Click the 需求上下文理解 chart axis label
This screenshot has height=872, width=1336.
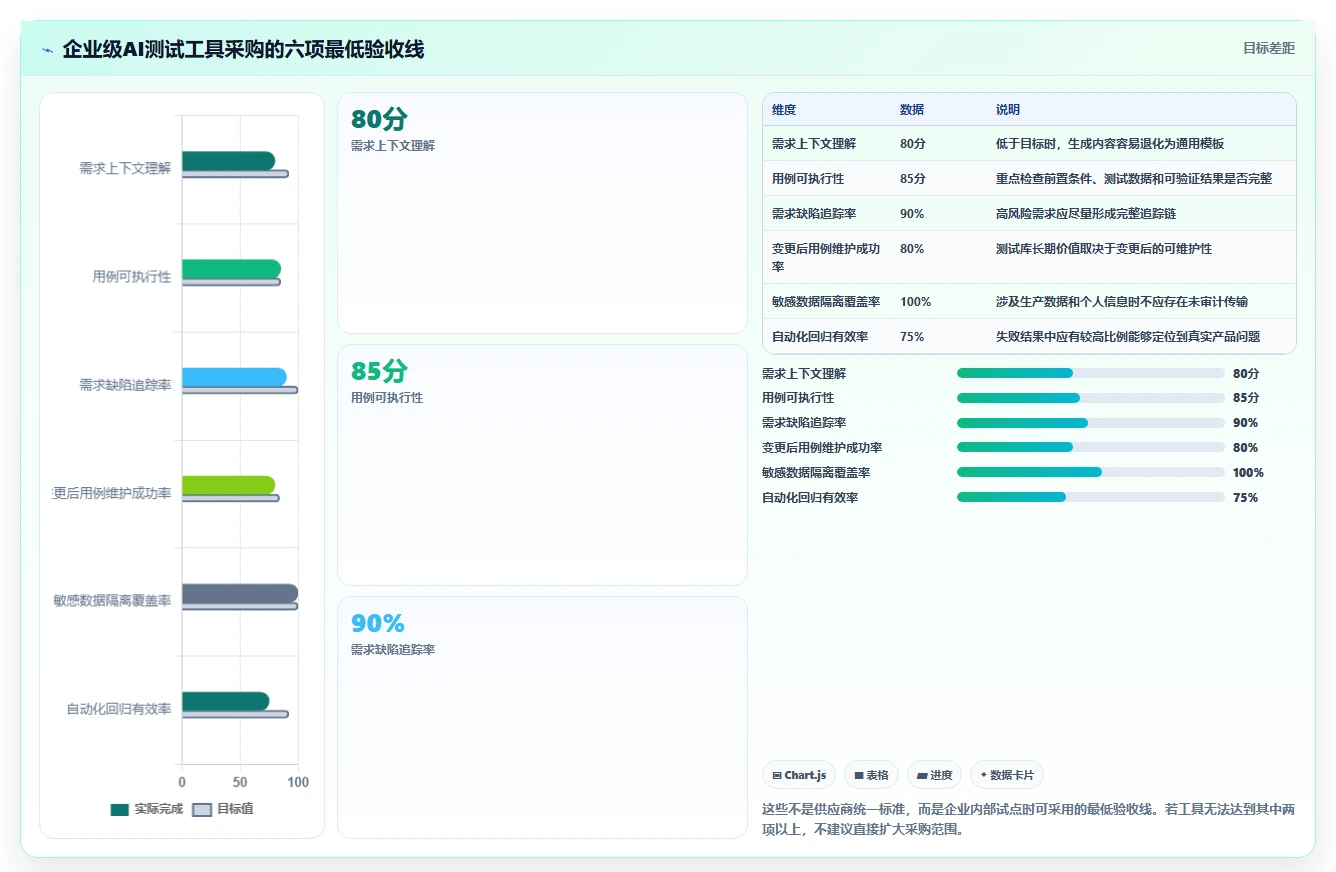click(125, 168)
